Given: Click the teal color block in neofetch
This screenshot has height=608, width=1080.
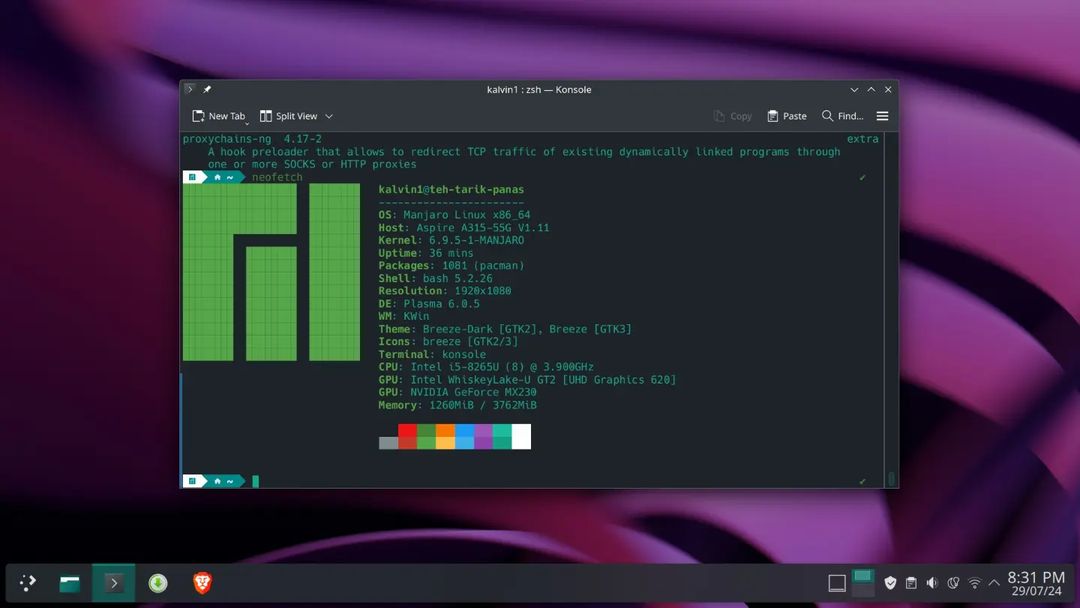Looking at the screenshot, I should point(502,437).
